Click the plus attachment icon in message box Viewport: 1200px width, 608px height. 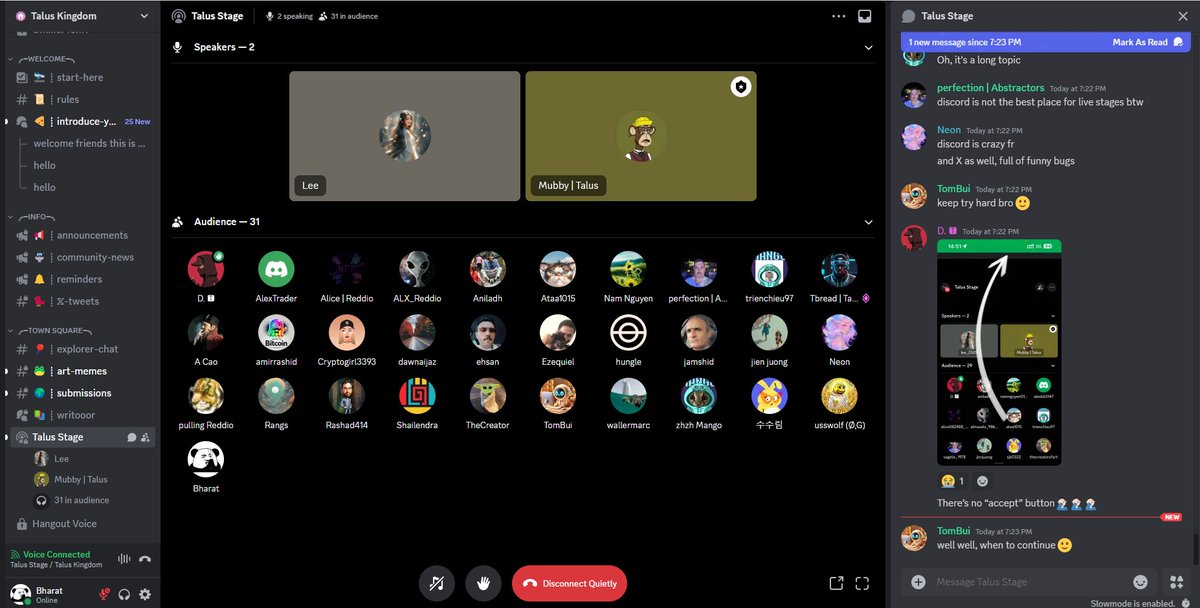point(918,582)
